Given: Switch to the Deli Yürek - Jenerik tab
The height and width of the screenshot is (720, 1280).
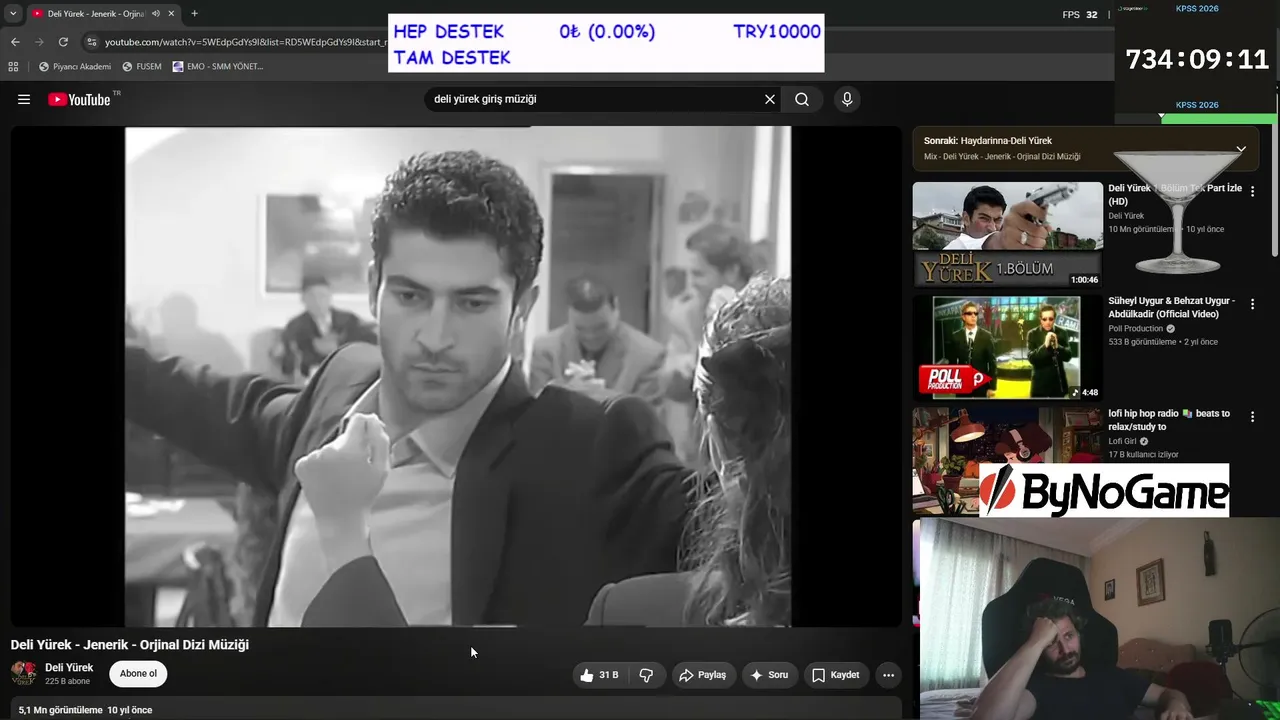Looking at the screenshot, I should coord(96,14).
